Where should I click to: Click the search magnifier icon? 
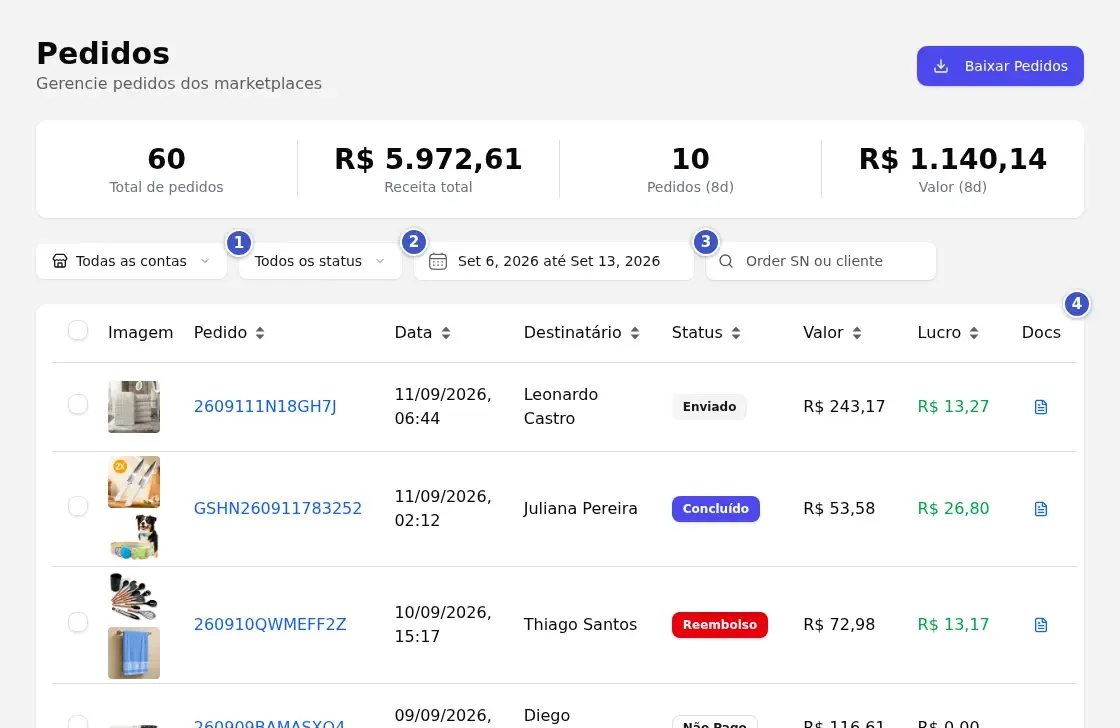(x=726, y=261)
